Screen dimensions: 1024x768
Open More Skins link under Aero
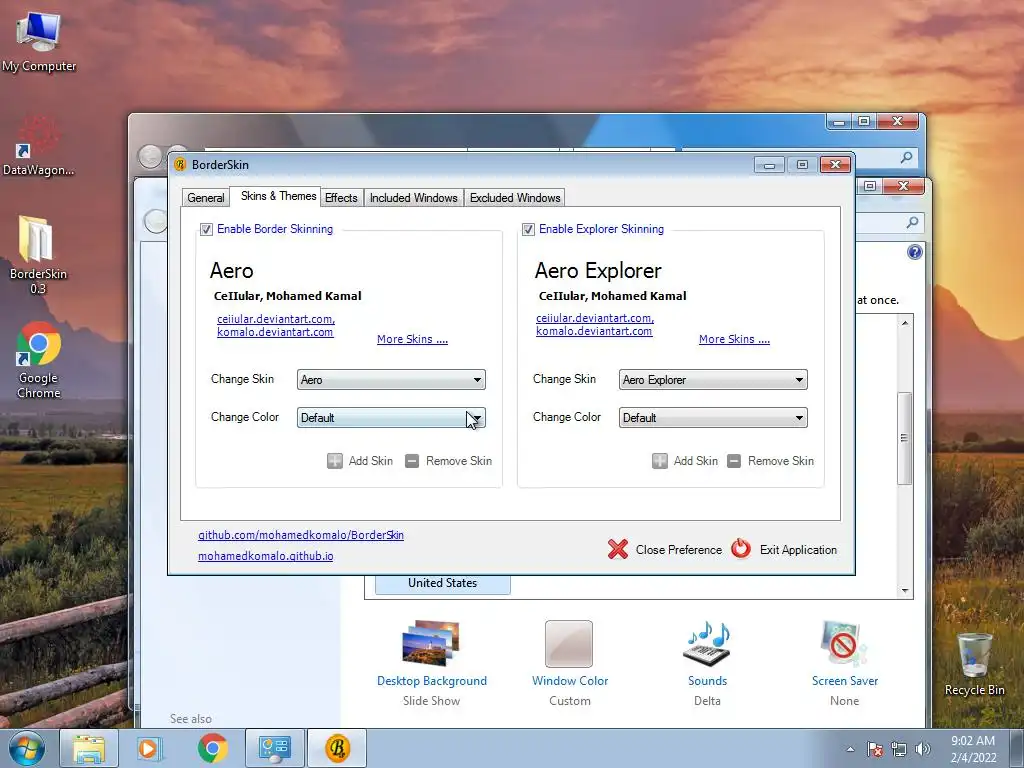412,339
